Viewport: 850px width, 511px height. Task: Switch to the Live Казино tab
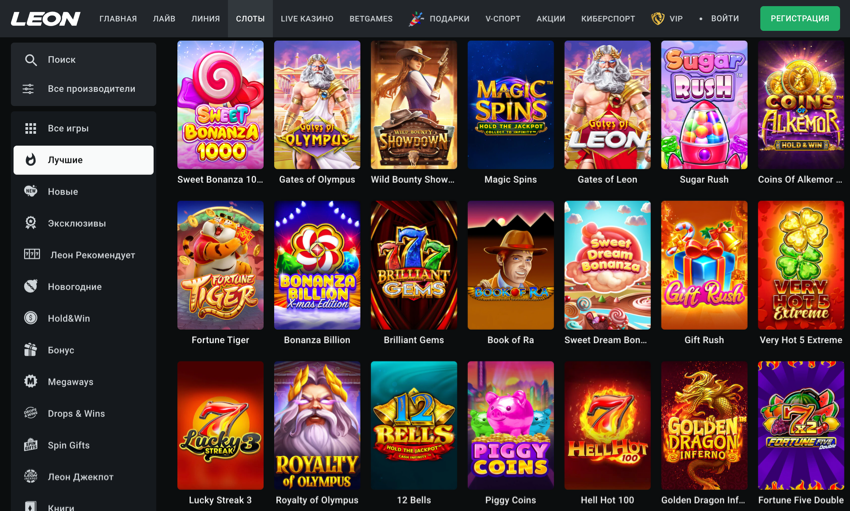(307, 18)
